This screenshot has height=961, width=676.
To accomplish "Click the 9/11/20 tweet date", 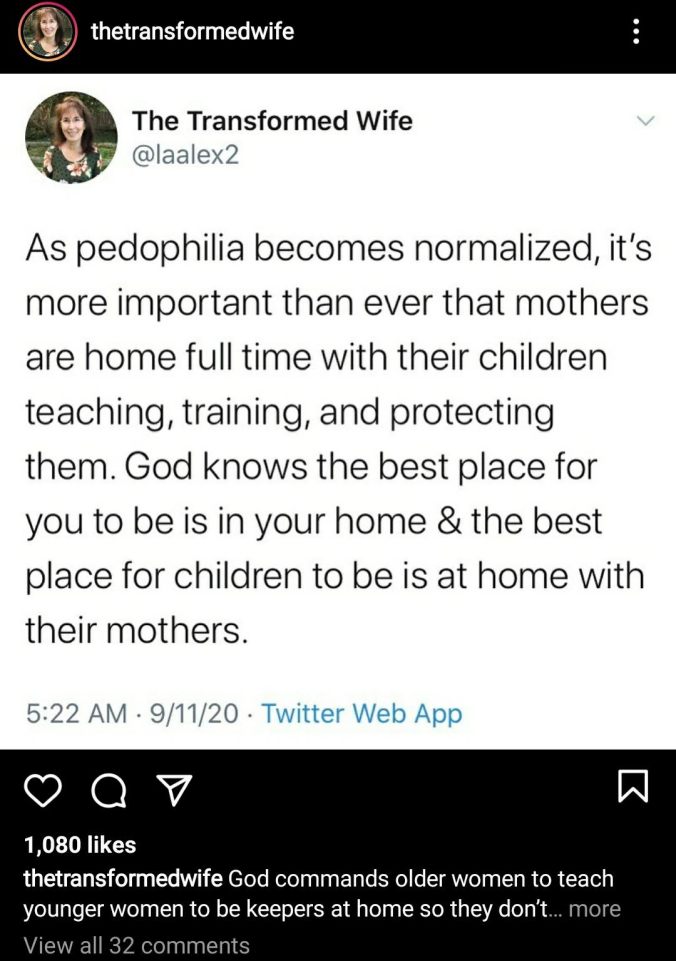I will pos(192,714).
